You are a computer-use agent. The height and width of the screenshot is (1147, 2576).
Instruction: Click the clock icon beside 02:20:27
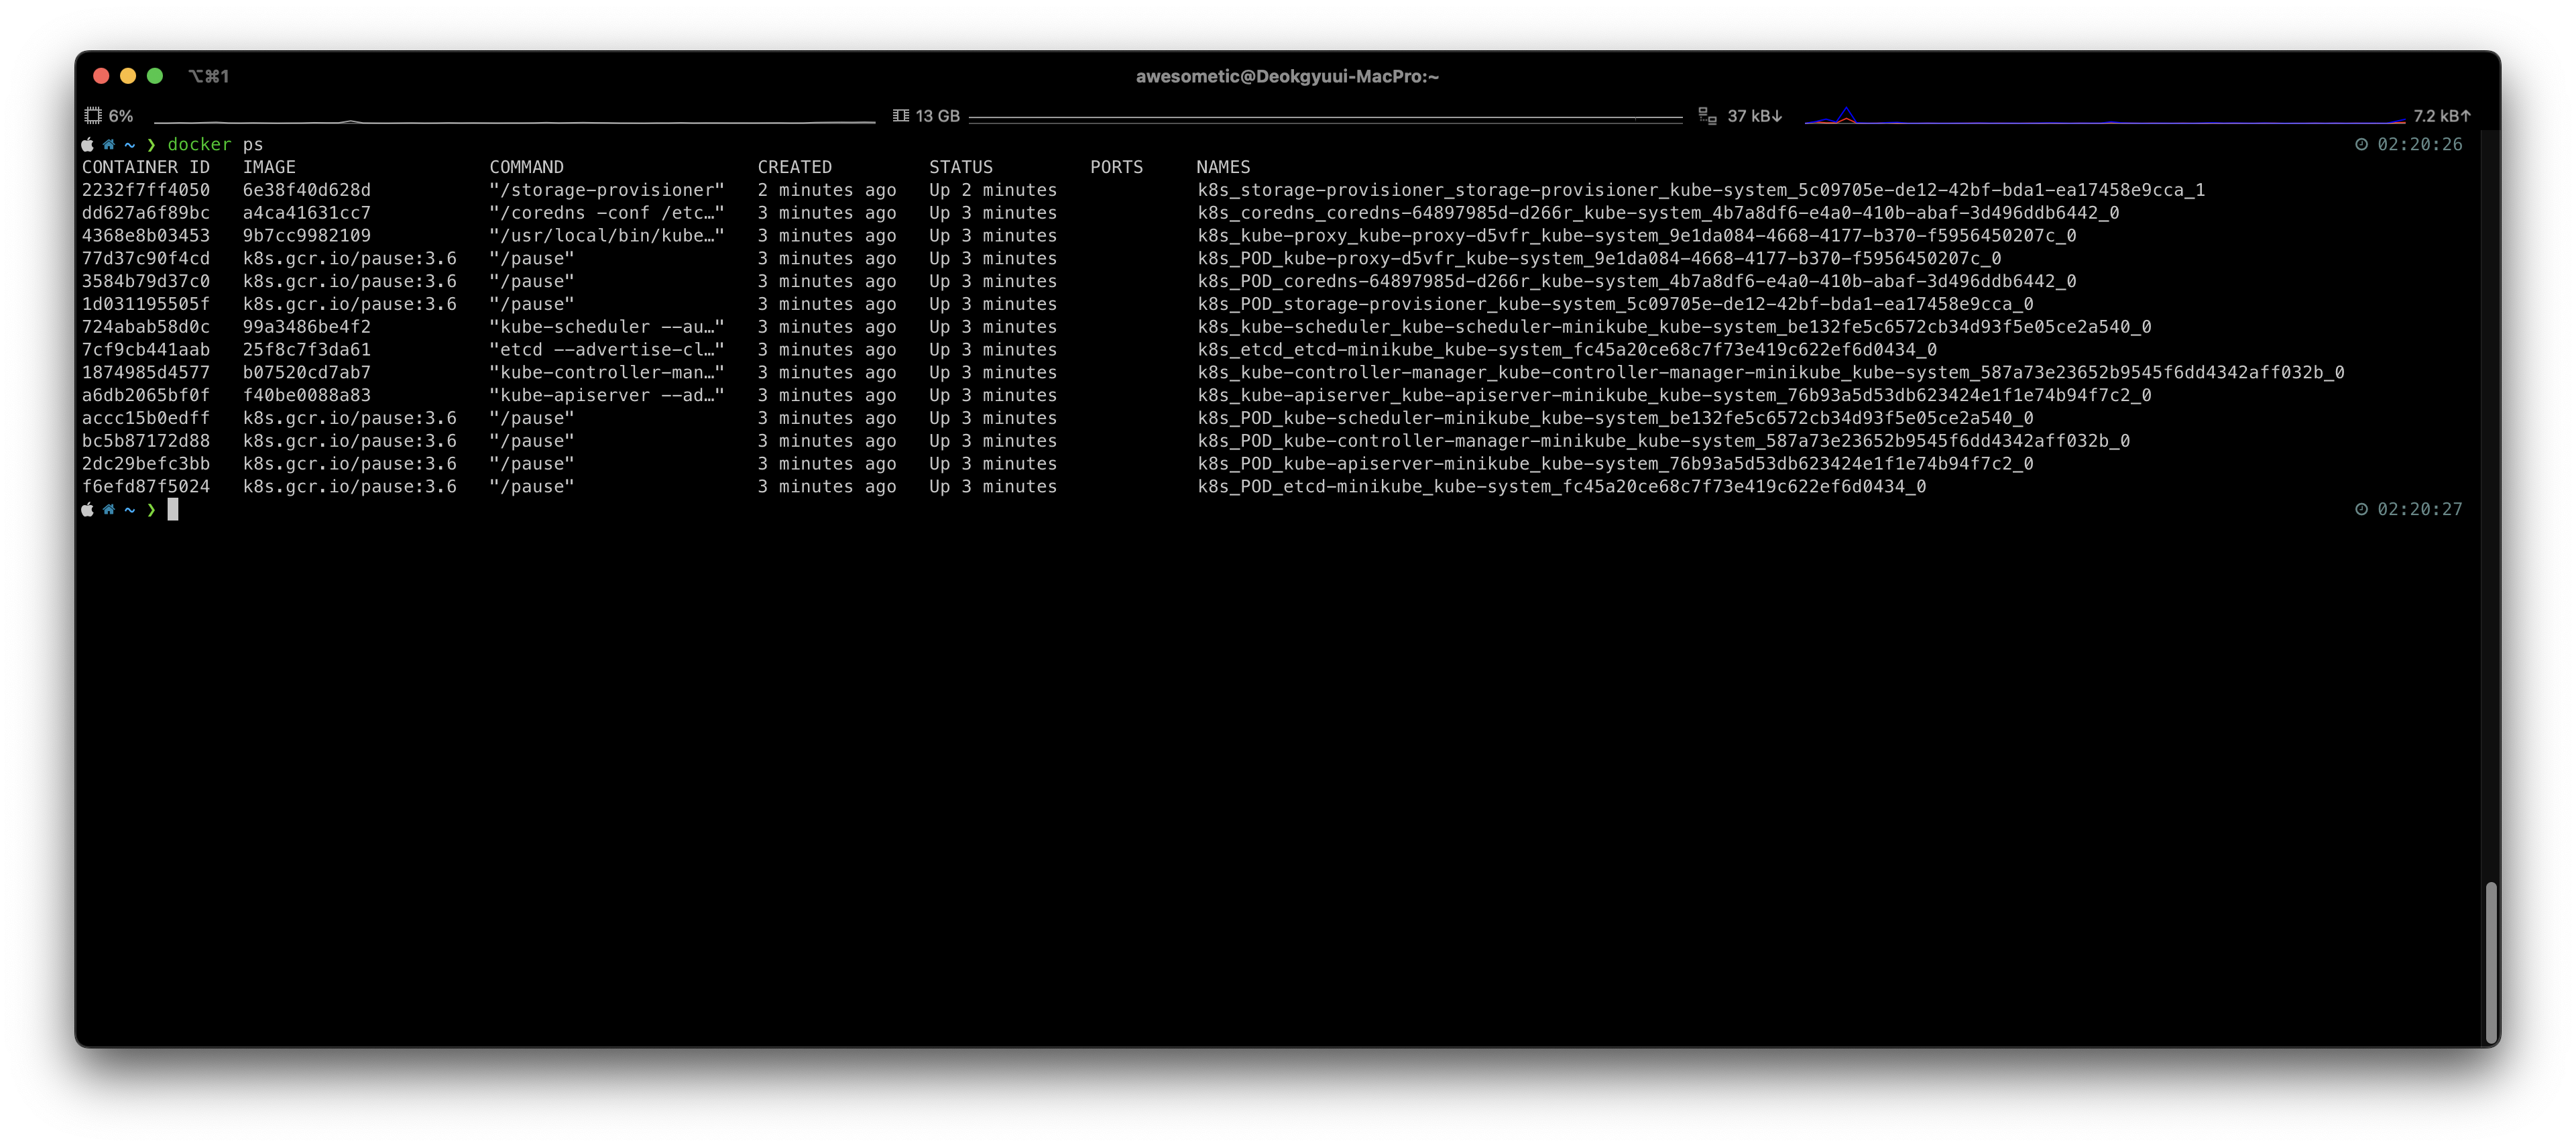(x=2361, y=510)
